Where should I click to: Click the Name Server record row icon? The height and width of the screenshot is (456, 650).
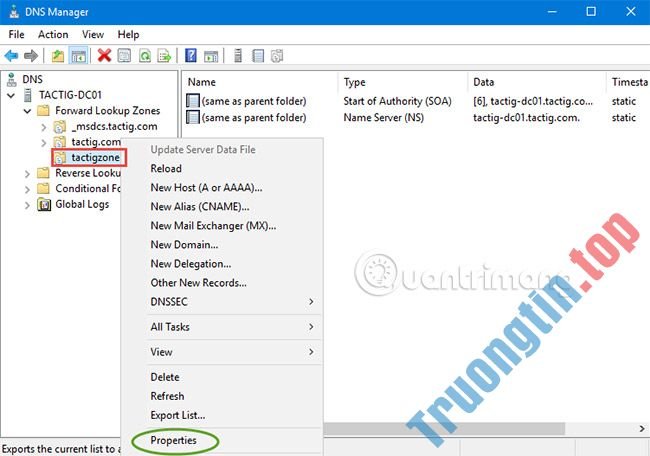click(x=193, y=117)
